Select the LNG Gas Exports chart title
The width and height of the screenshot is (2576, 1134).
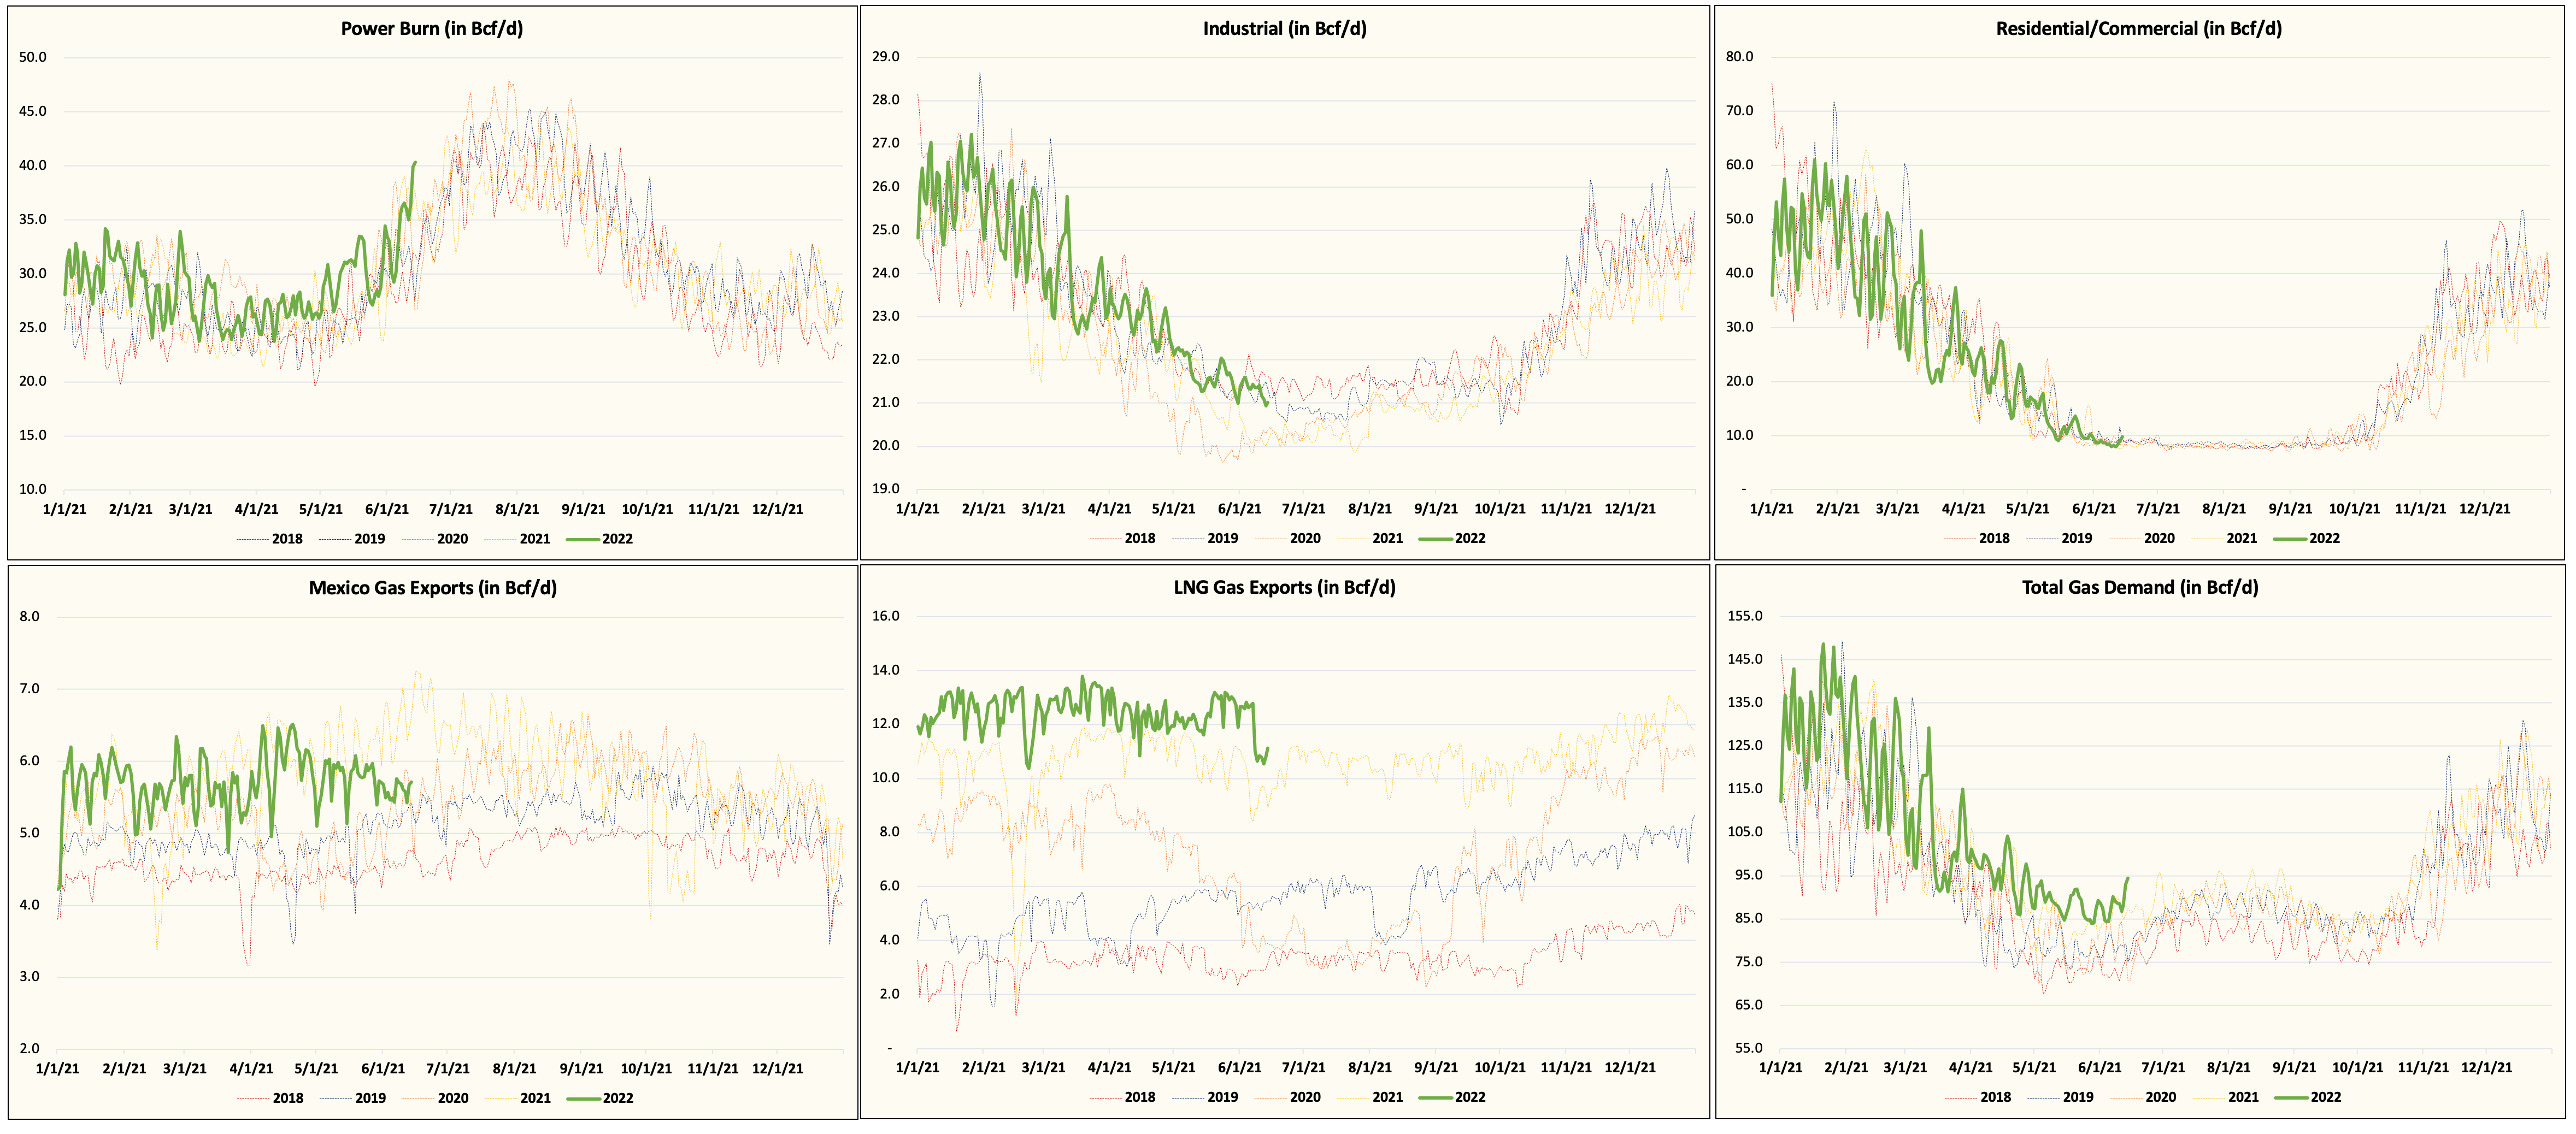pyautogui.click(x=1284, y=588)
